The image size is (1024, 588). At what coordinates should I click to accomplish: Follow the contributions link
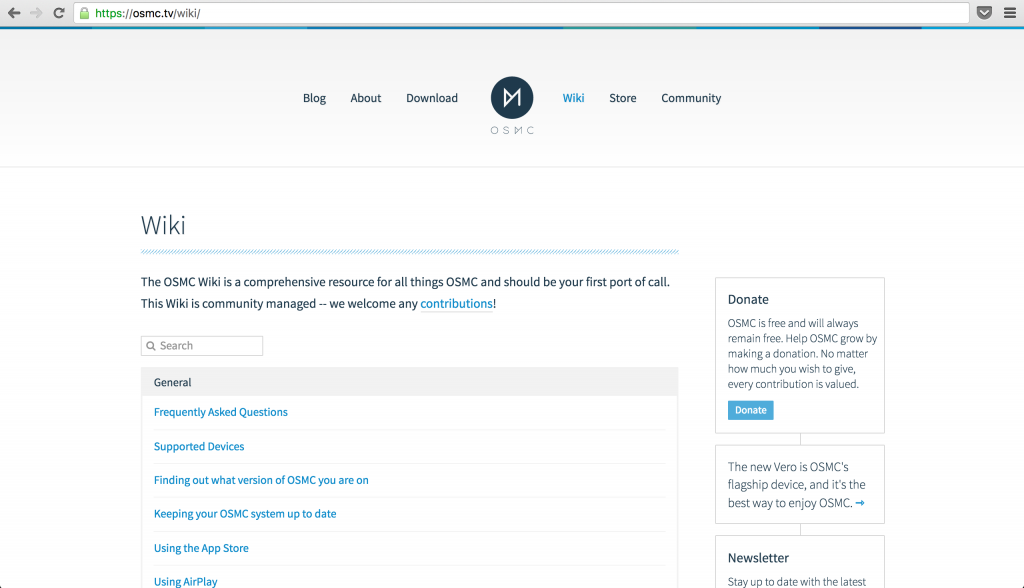coord(456,303)
